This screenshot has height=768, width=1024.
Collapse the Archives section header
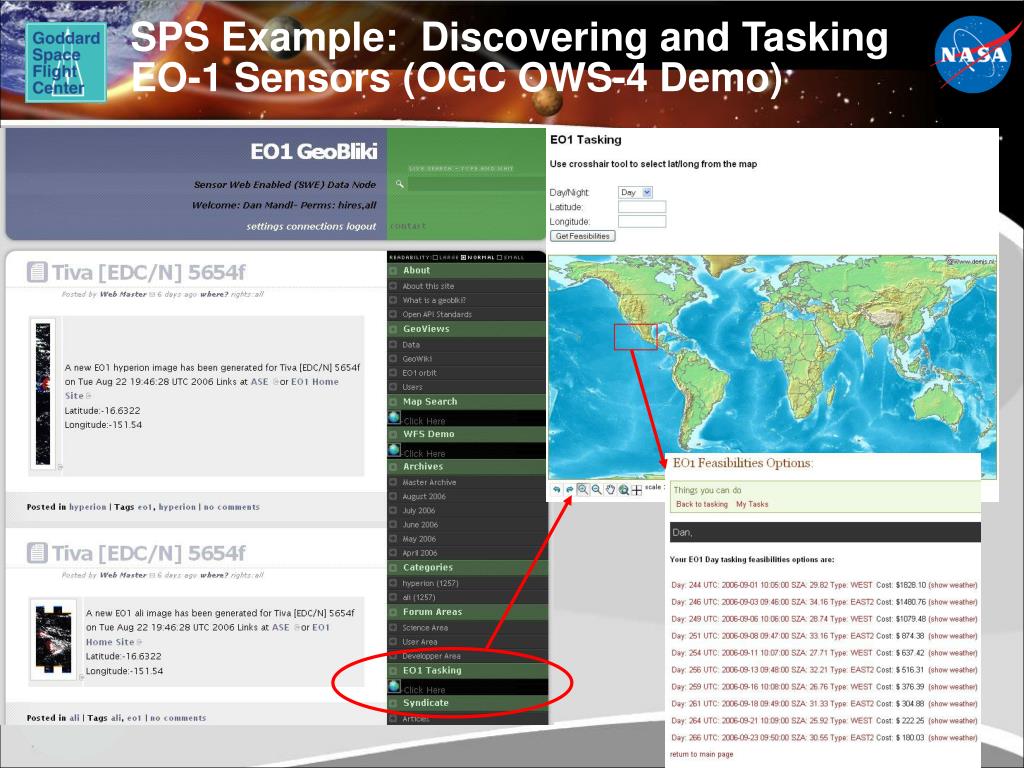(x=466, y=467)
